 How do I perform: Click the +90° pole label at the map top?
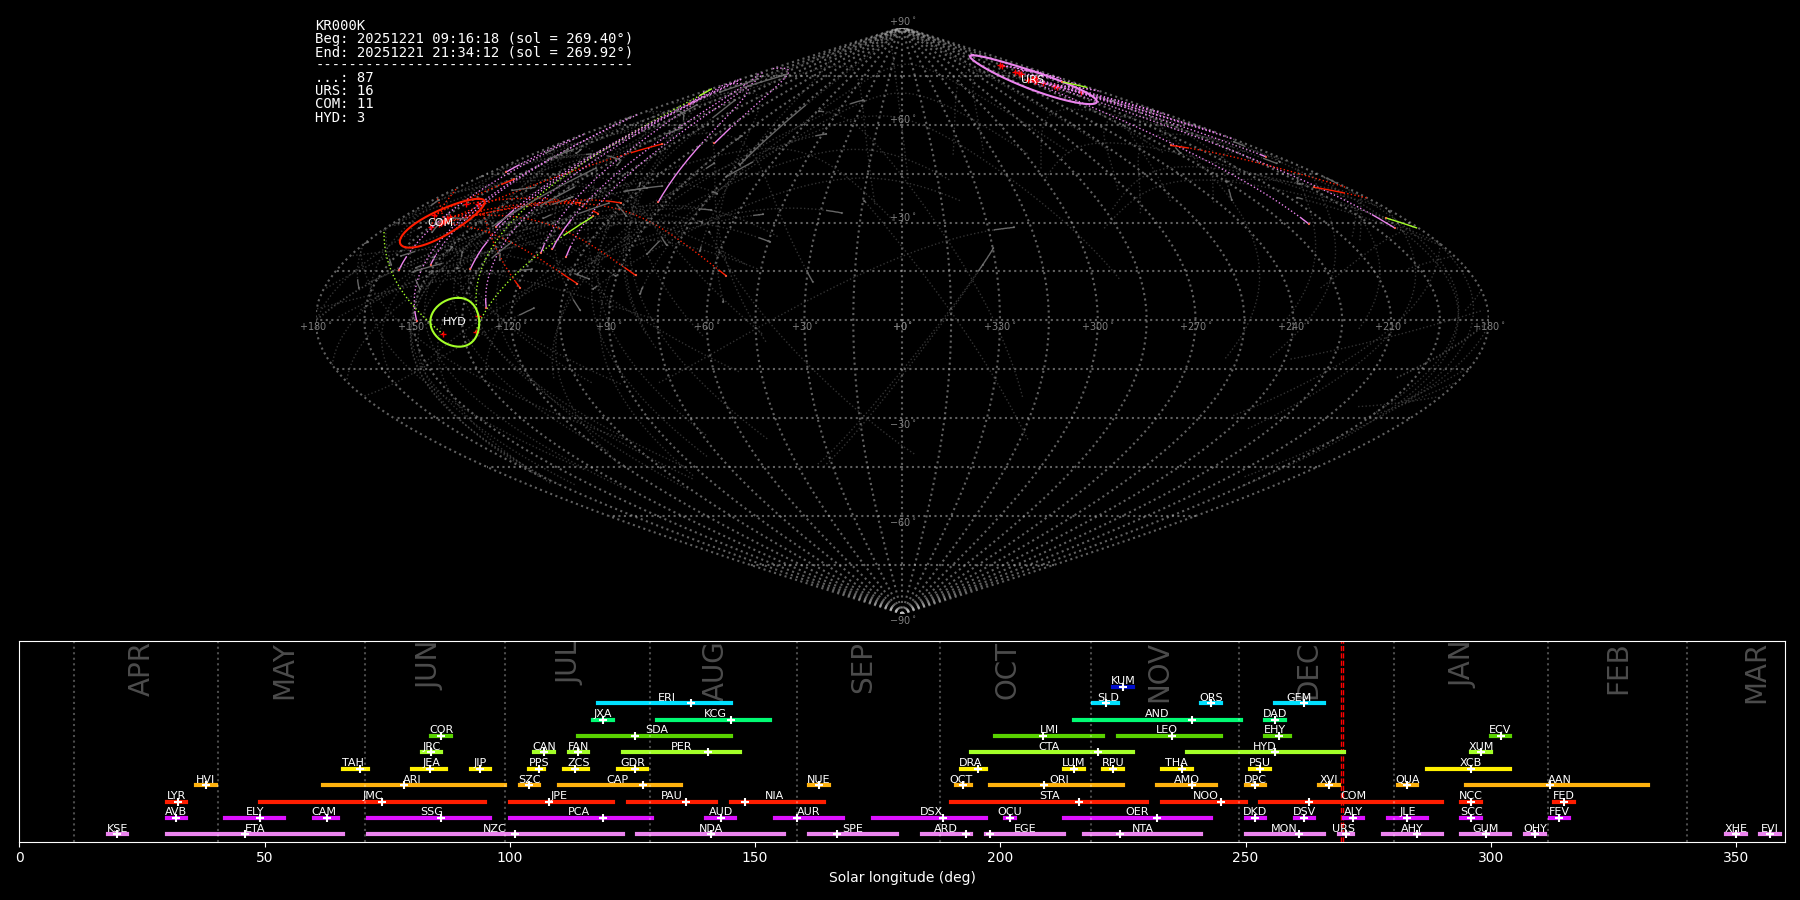901,22
